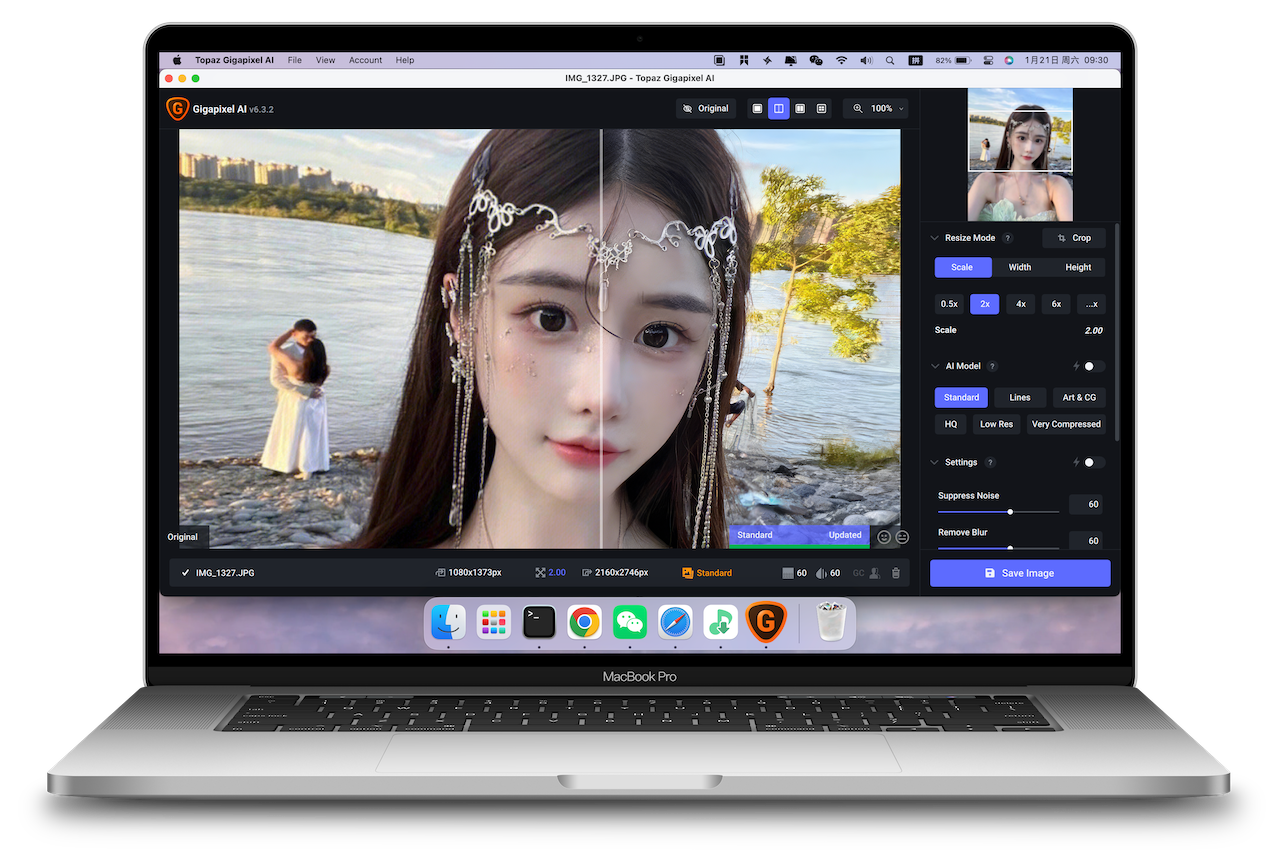This screenshot has width=1280, height=858.
Task: Click Settings help question mark
Action: [990, 462]
